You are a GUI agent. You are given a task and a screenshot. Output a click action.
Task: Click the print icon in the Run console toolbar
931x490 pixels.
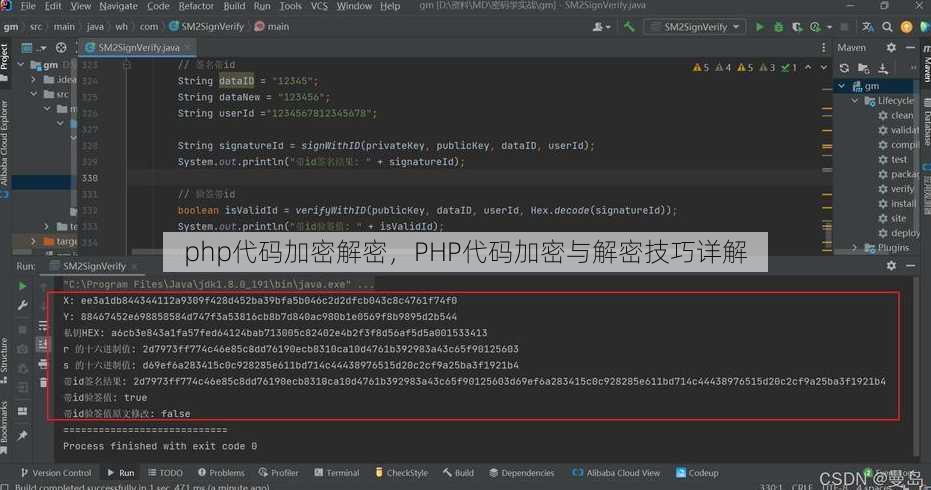43,363
